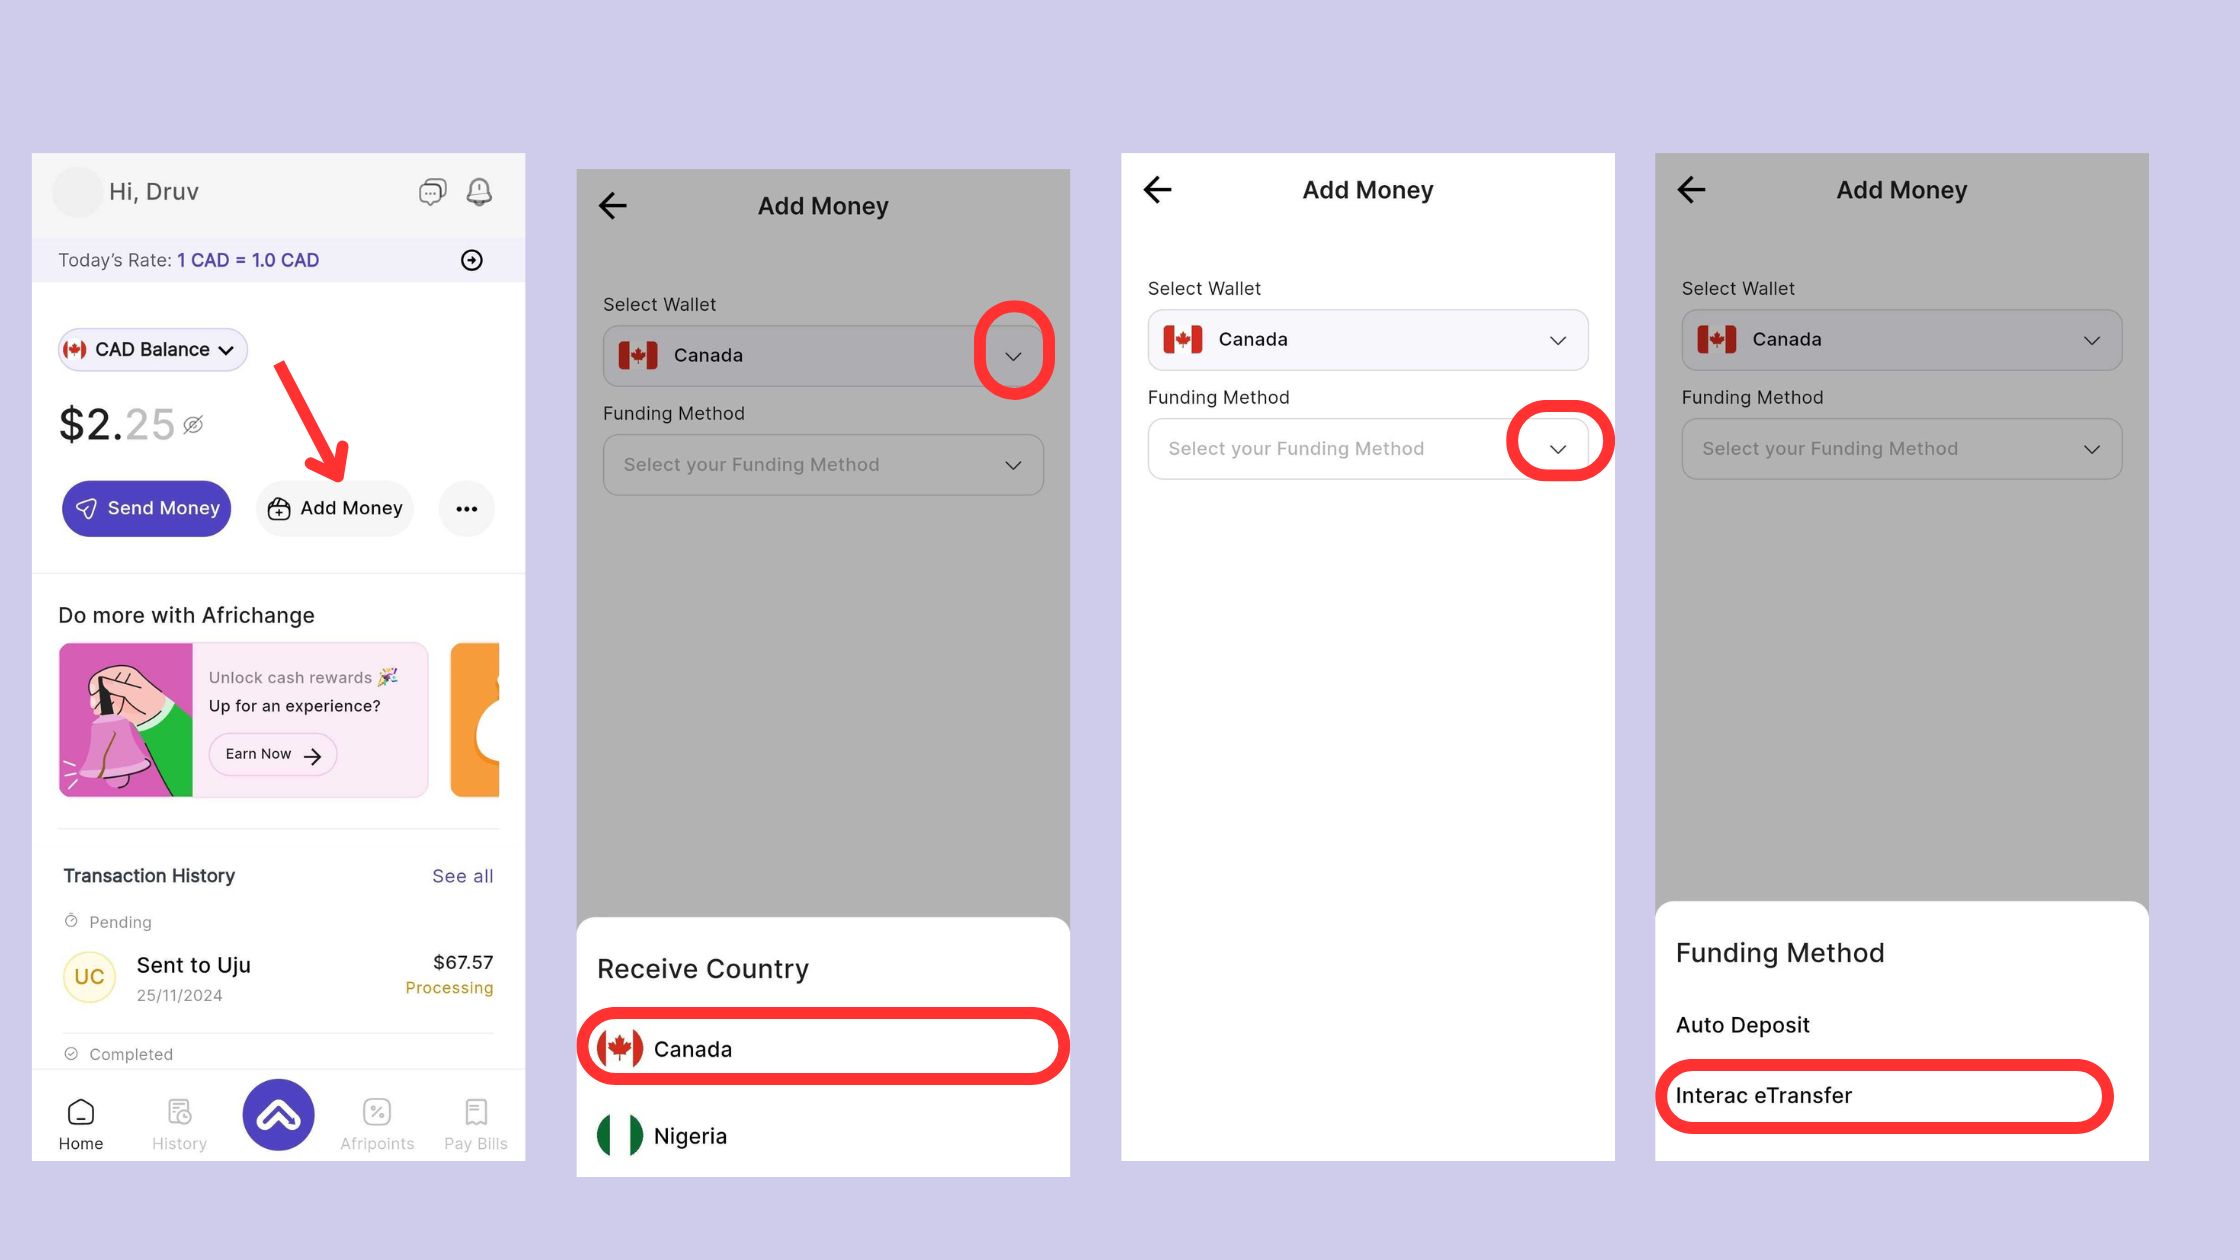Click the notification bell icon
Image resolution: width=2240 pixels, height=1260 pixels.
coord(480,191)
